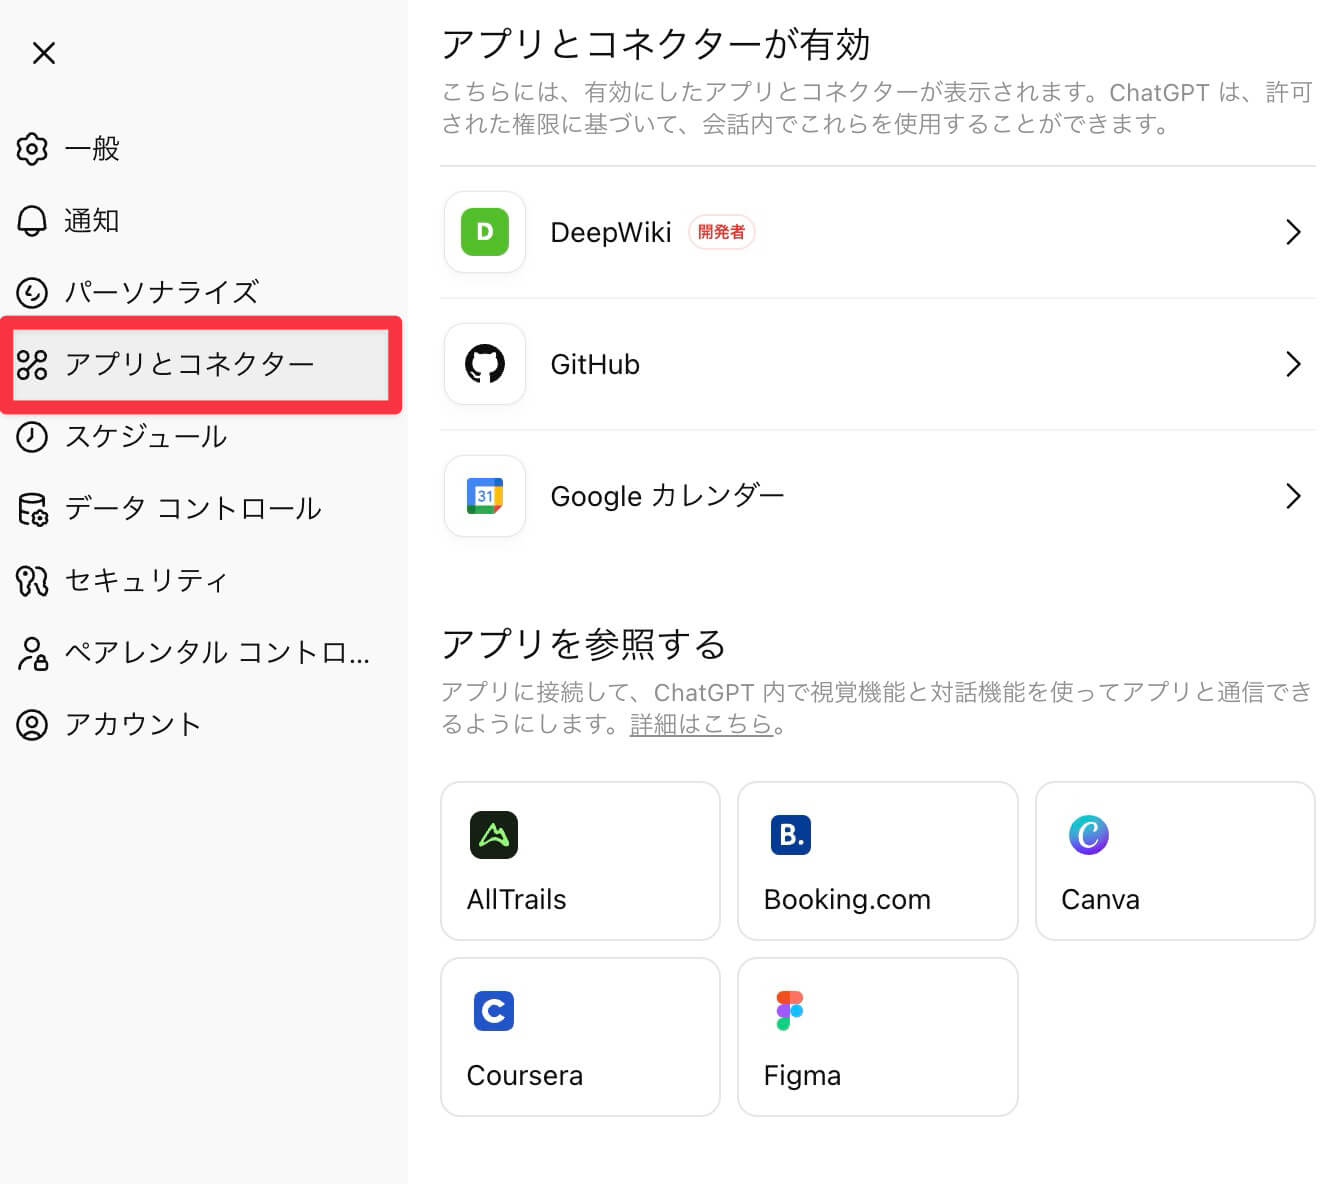Expand DeepWiki connector details chevron
The height and width of the screenshot is (1184, 1336).
[x=1292, y=232]
